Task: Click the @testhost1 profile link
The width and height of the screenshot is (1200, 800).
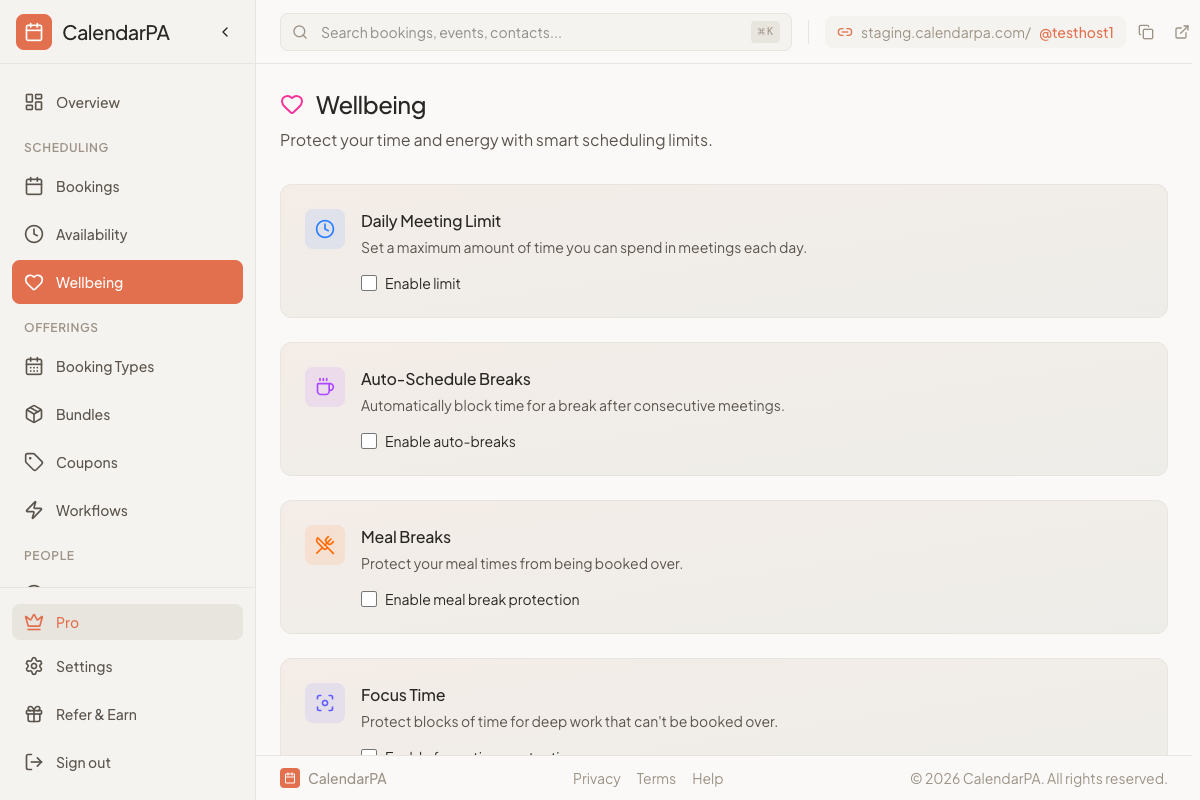Action: 1077,32
